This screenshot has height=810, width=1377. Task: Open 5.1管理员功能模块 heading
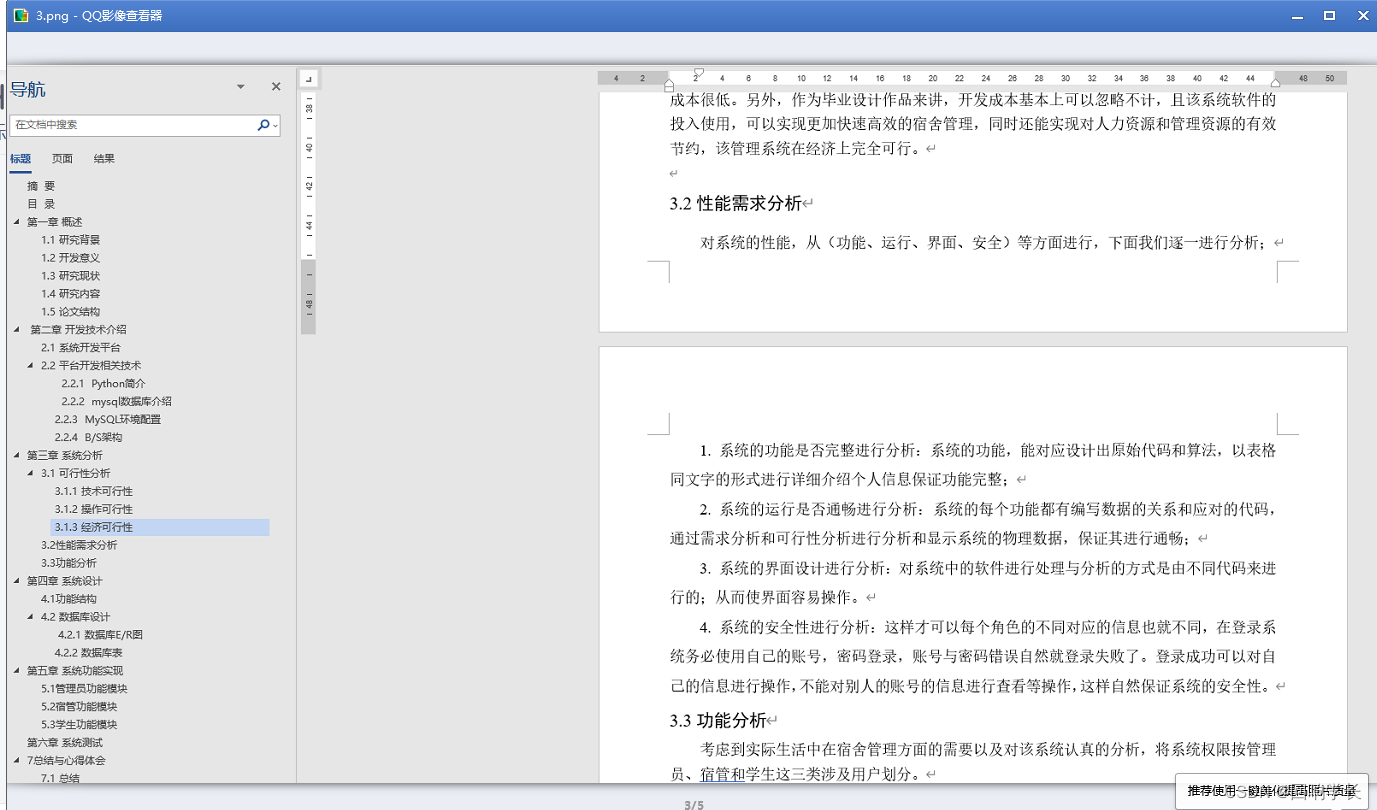pyautogui.click(x=84, y=689)
